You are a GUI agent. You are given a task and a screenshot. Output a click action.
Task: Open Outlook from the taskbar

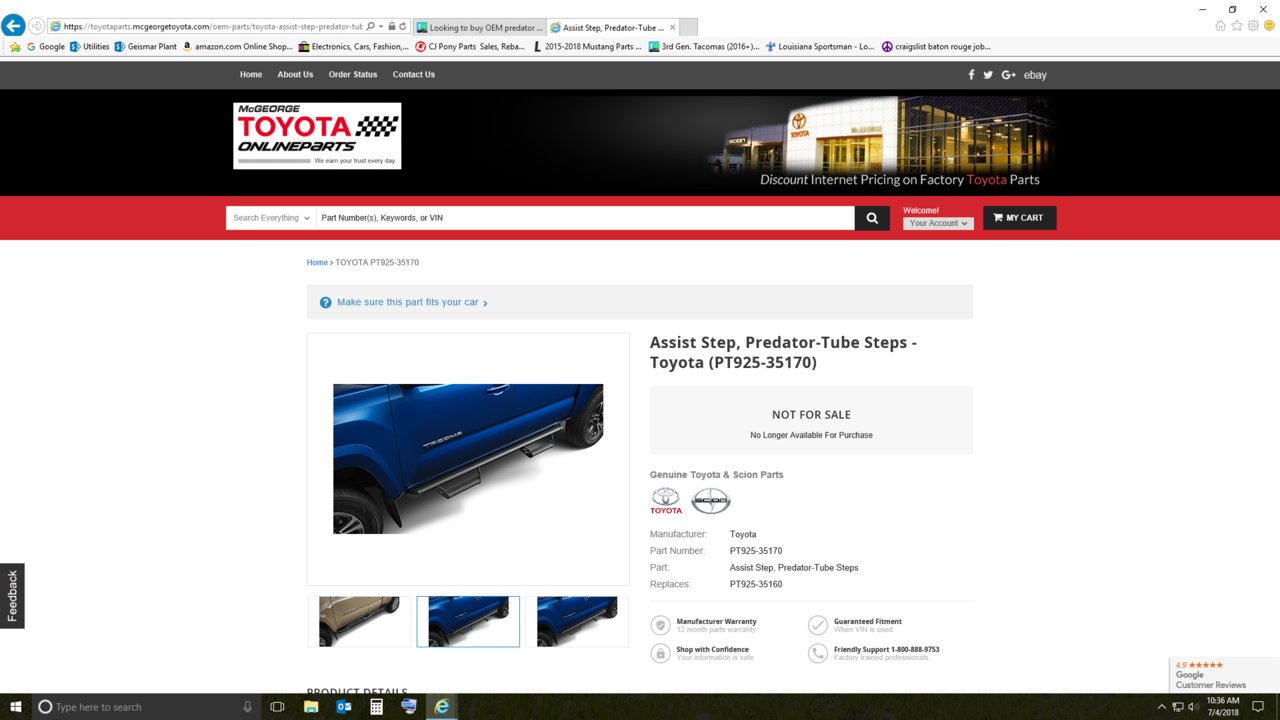pyautogui.click(x=344, y=707)
